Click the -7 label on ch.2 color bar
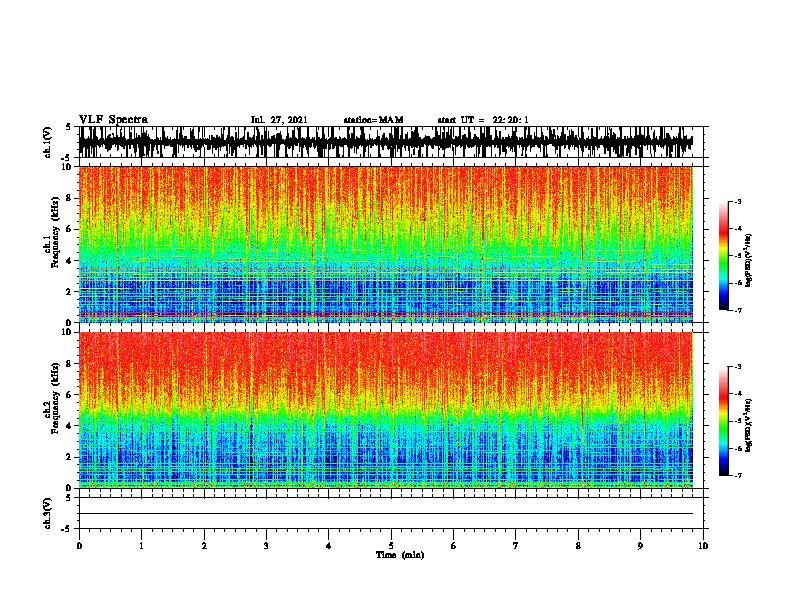This screenshot has height=612, width=792. pos(738,475)
